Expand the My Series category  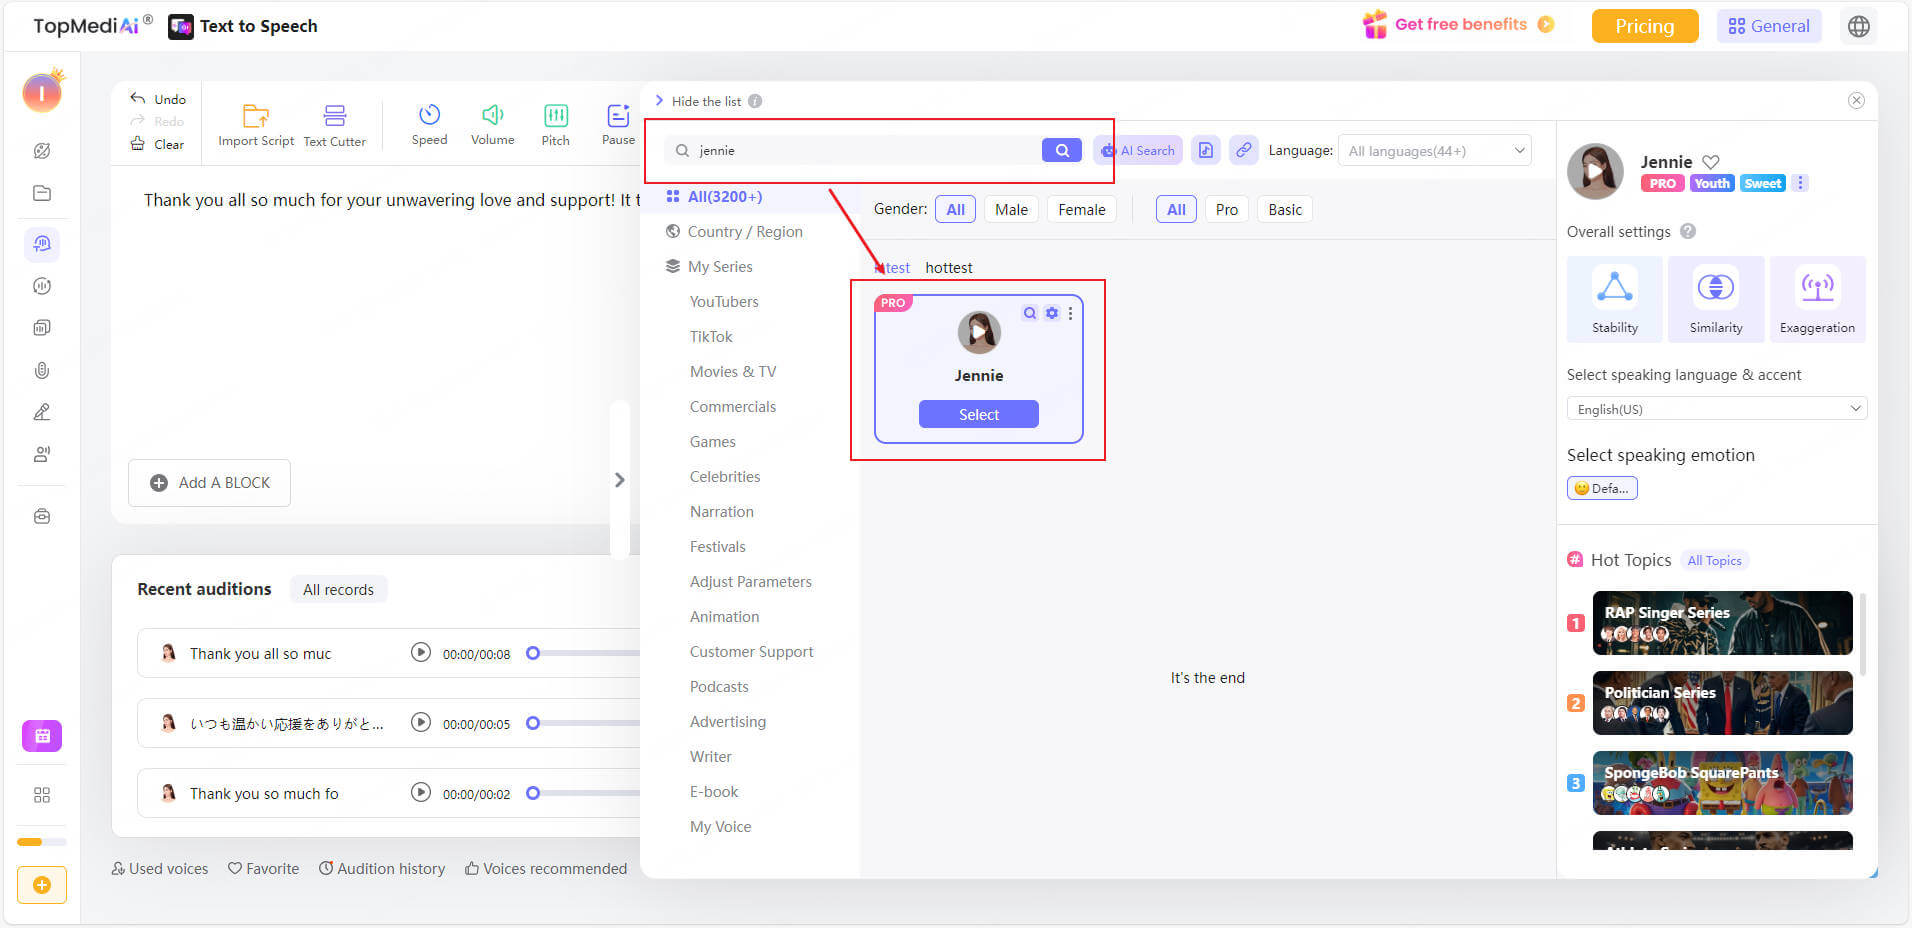point(719,266)
